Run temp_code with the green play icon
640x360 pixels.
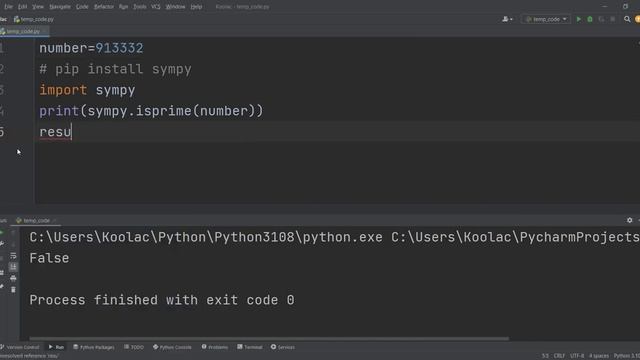click(x=578, y=19)
